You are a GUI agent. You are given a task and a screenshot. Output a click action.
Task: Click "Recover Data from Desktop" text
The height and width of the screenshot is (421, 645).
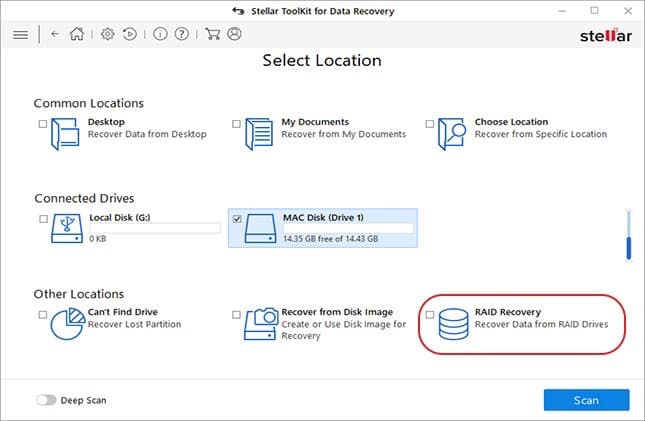coord(147,134)
